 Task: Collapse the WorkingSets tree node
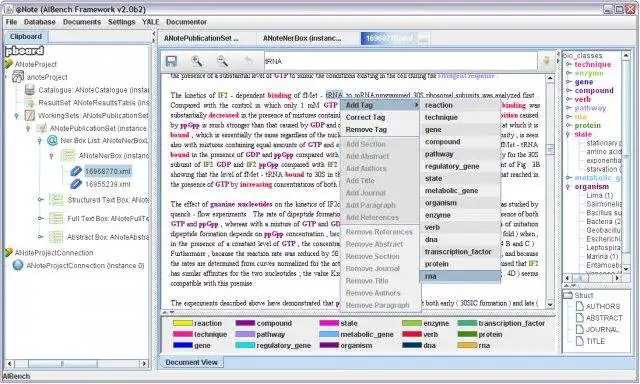coord(17,116)
